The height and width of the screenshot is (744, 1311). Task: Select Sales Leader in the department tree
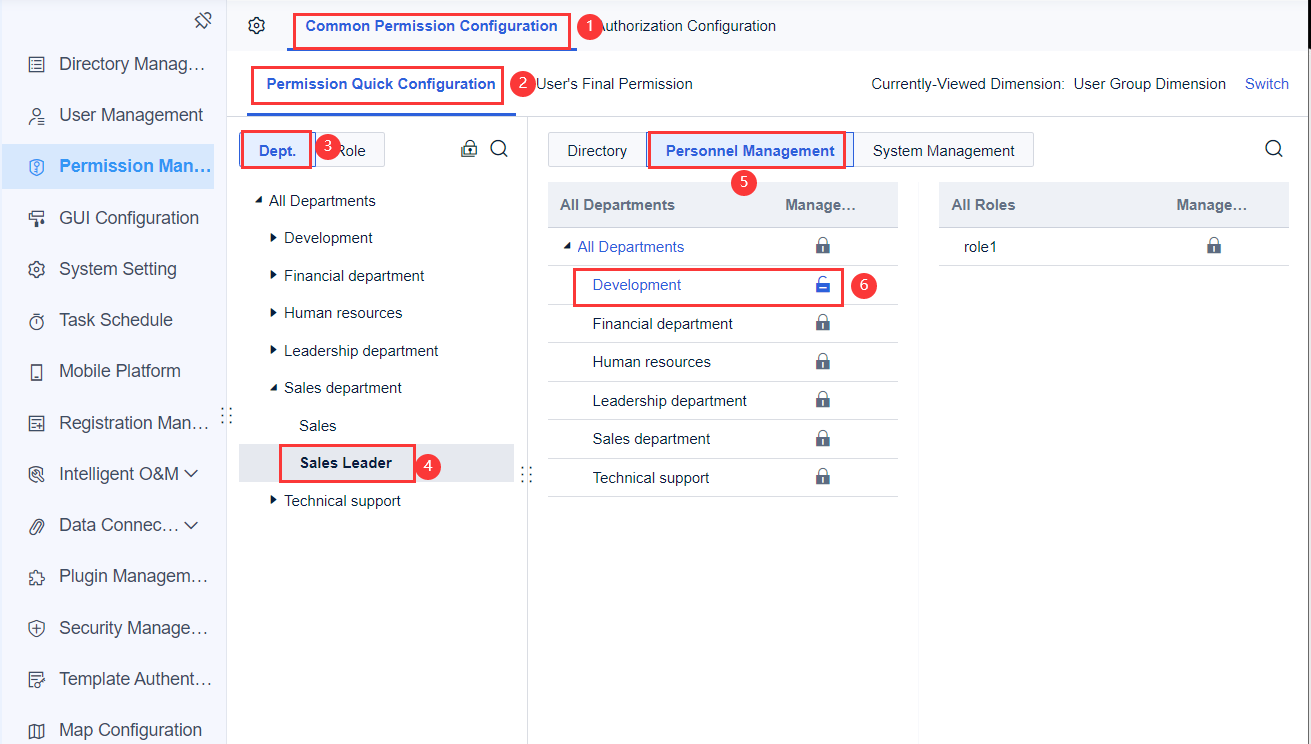point(347,463)
